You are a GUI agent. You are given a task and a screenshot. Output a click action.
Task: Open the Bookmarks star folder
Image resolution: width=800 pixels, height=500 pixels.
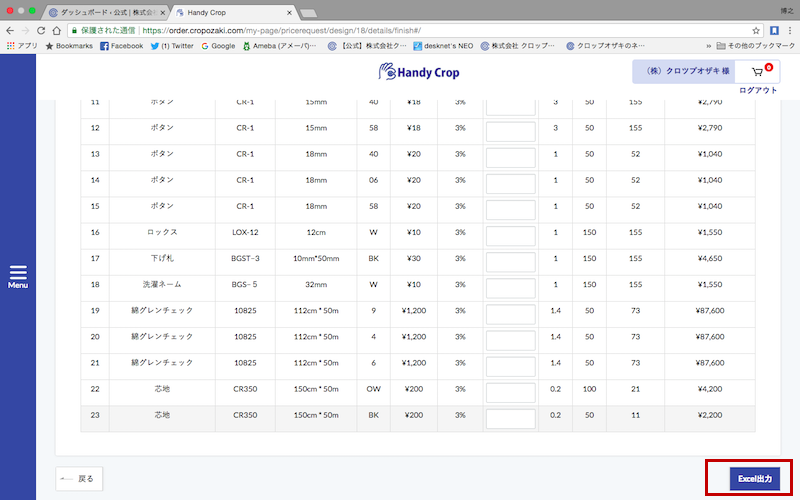(69, 46)
